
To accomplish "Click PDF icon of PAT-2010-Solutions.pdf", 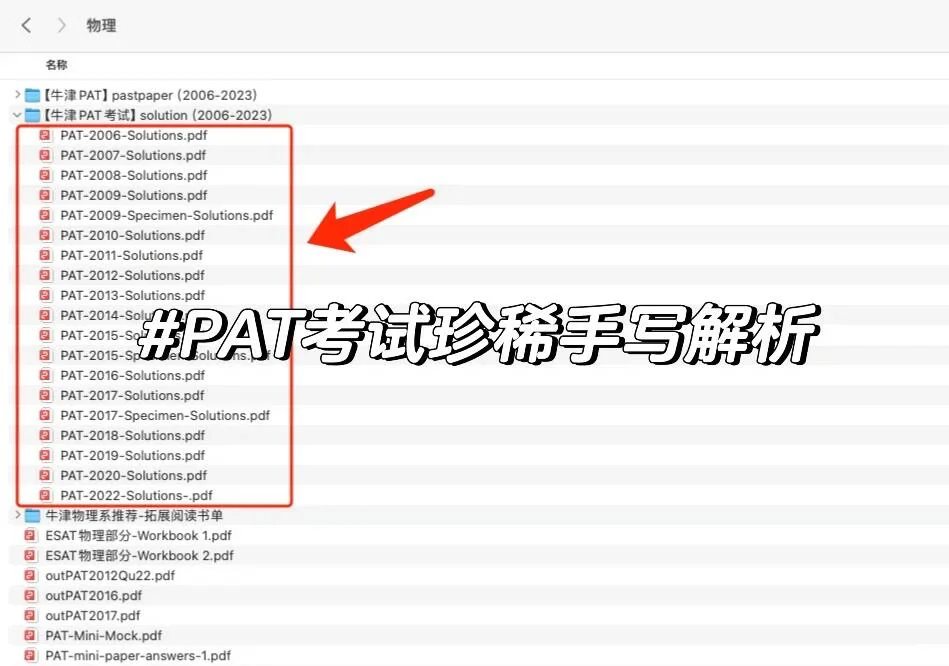I will coord(45,235).
